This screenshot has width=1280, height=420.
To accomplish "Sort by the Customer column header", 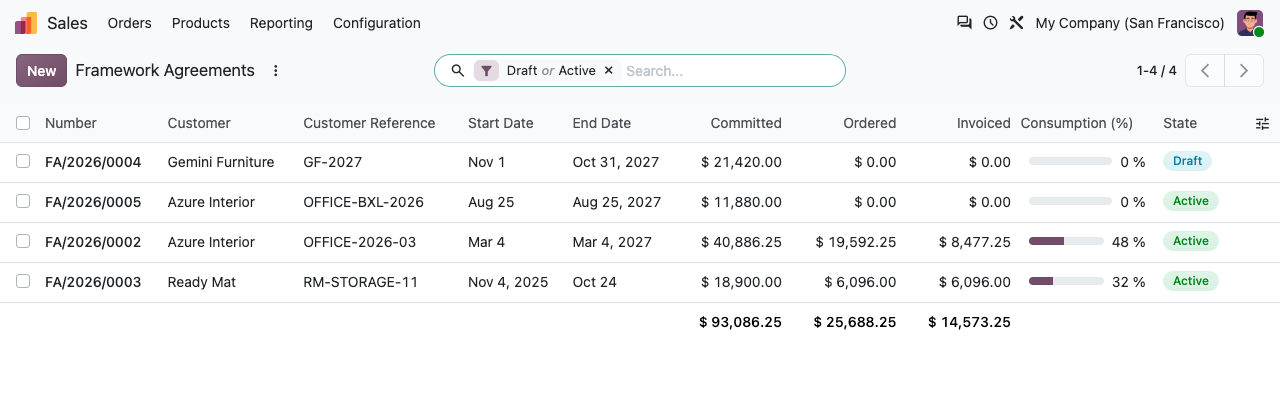I will [x=199, y=123].
